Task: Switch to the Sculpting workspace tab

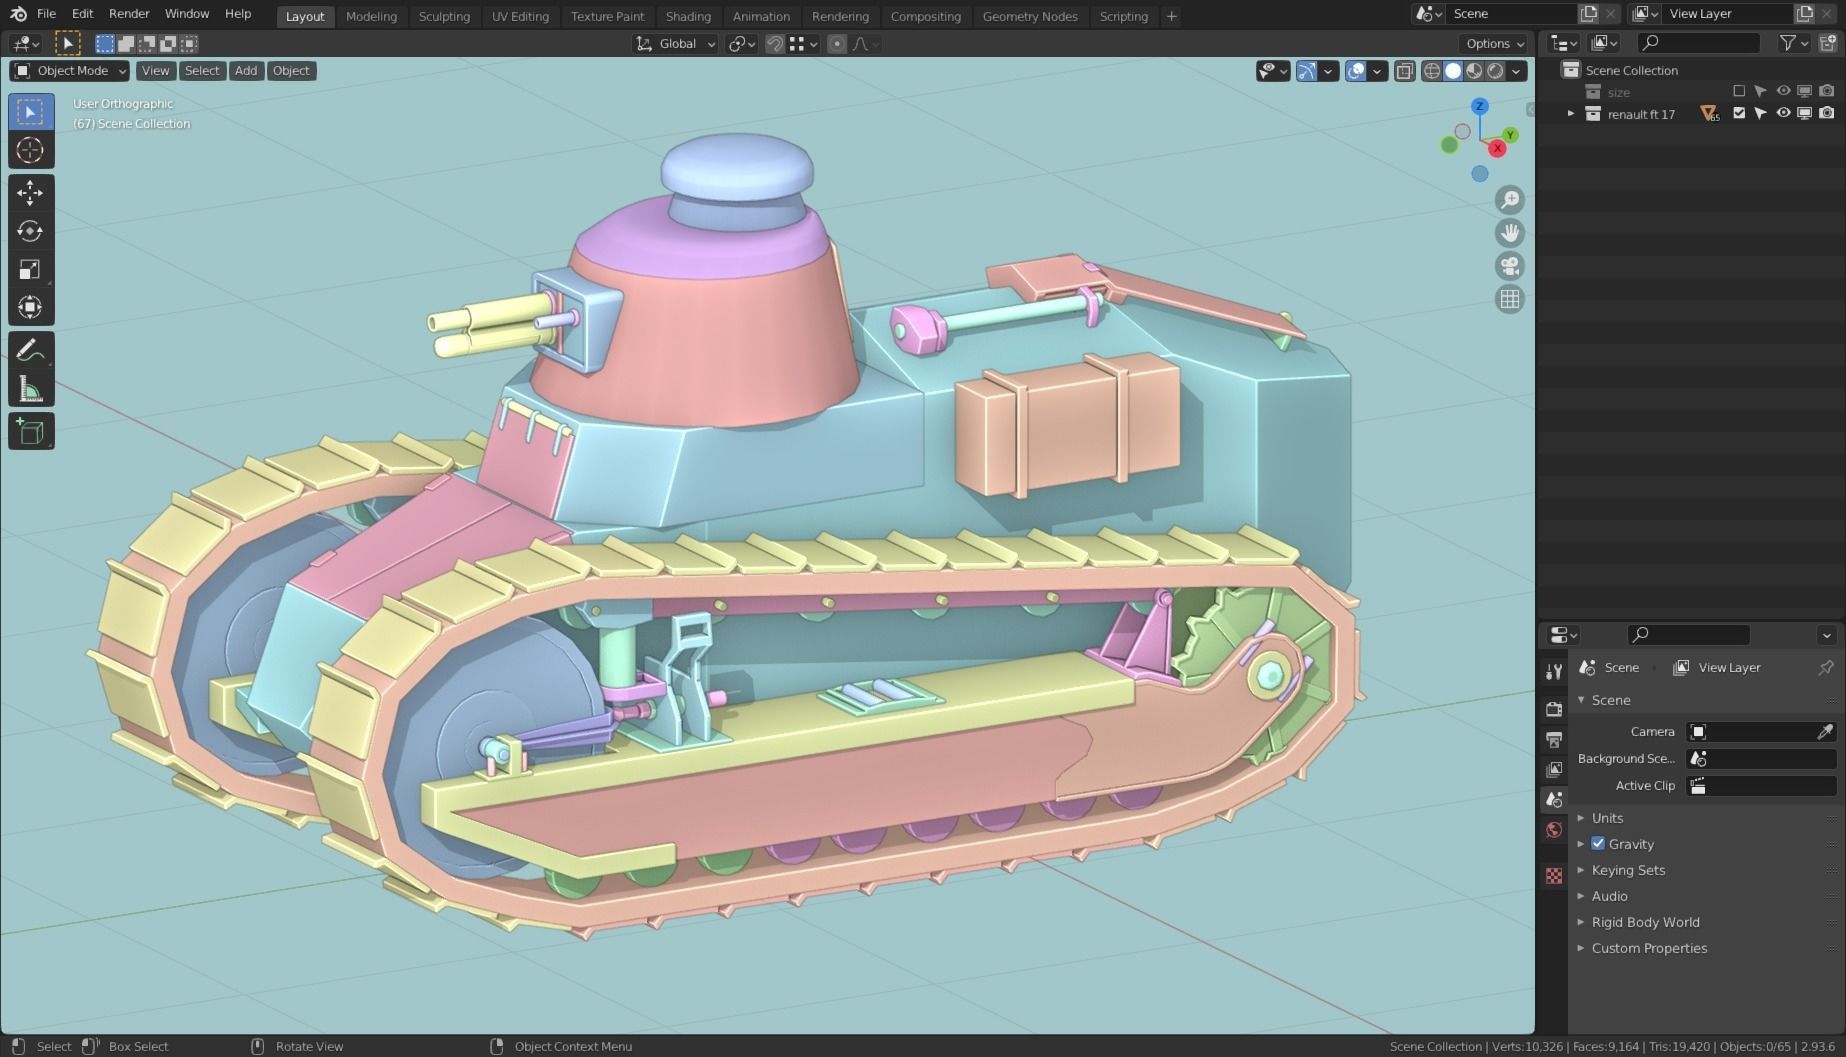Action: click(x=444, y=16)
